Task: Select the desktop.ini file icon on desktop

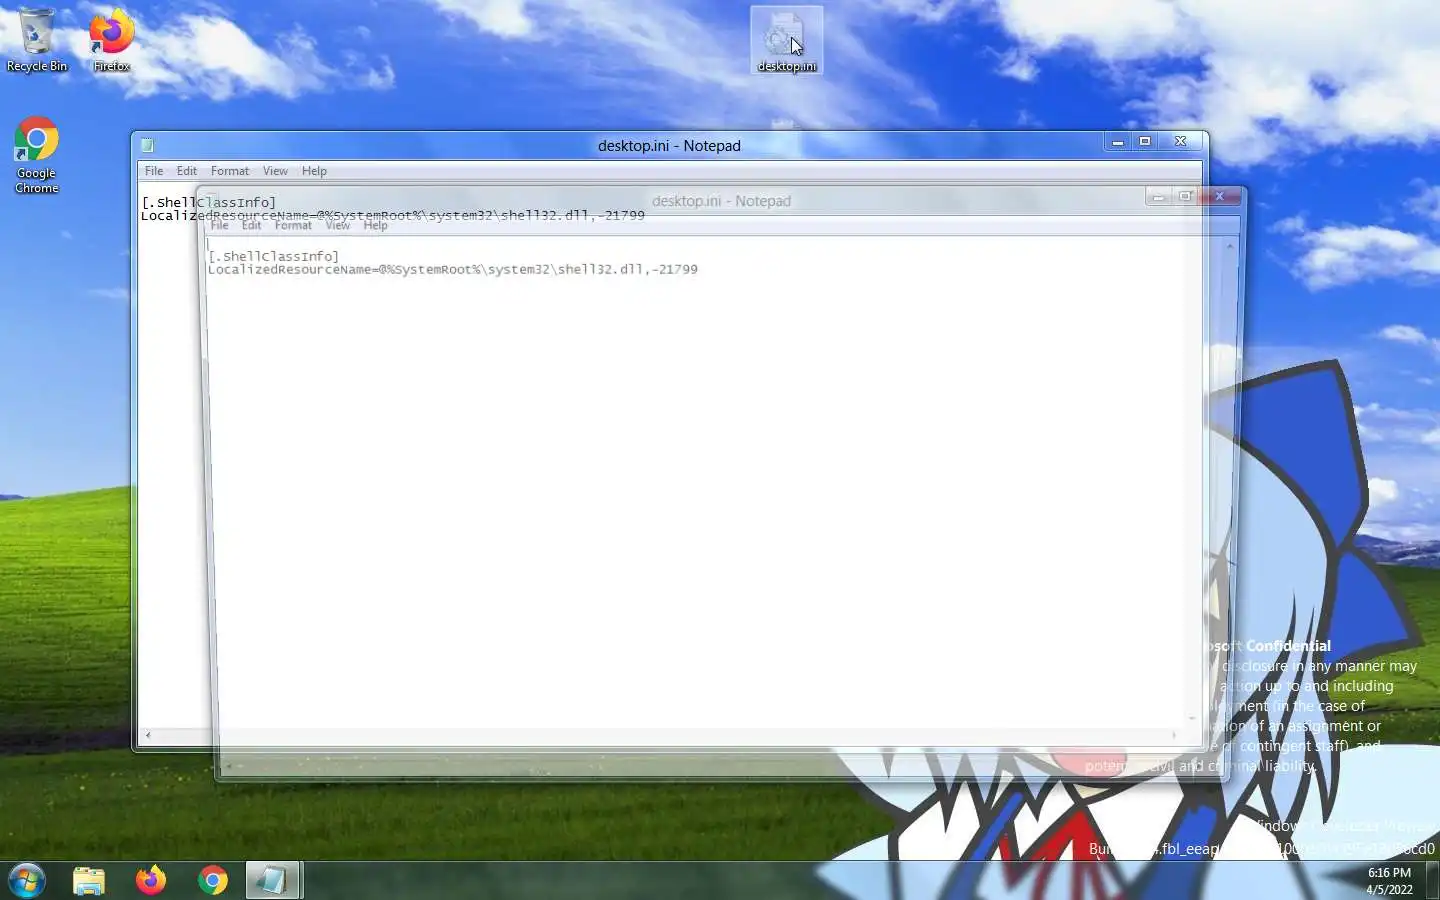Action: (787, 40)
